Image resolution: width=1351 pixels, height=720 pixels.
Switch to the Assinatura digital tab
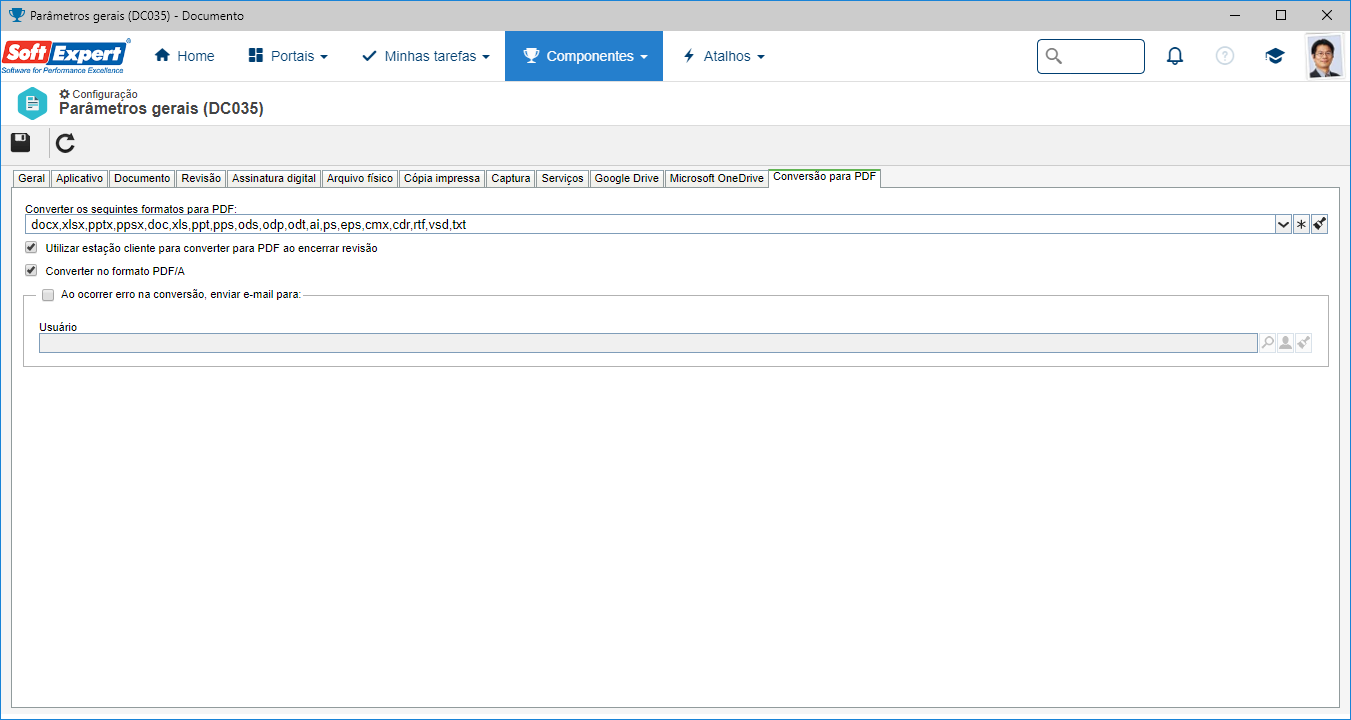pyautogui.click(x=274, y=178)
